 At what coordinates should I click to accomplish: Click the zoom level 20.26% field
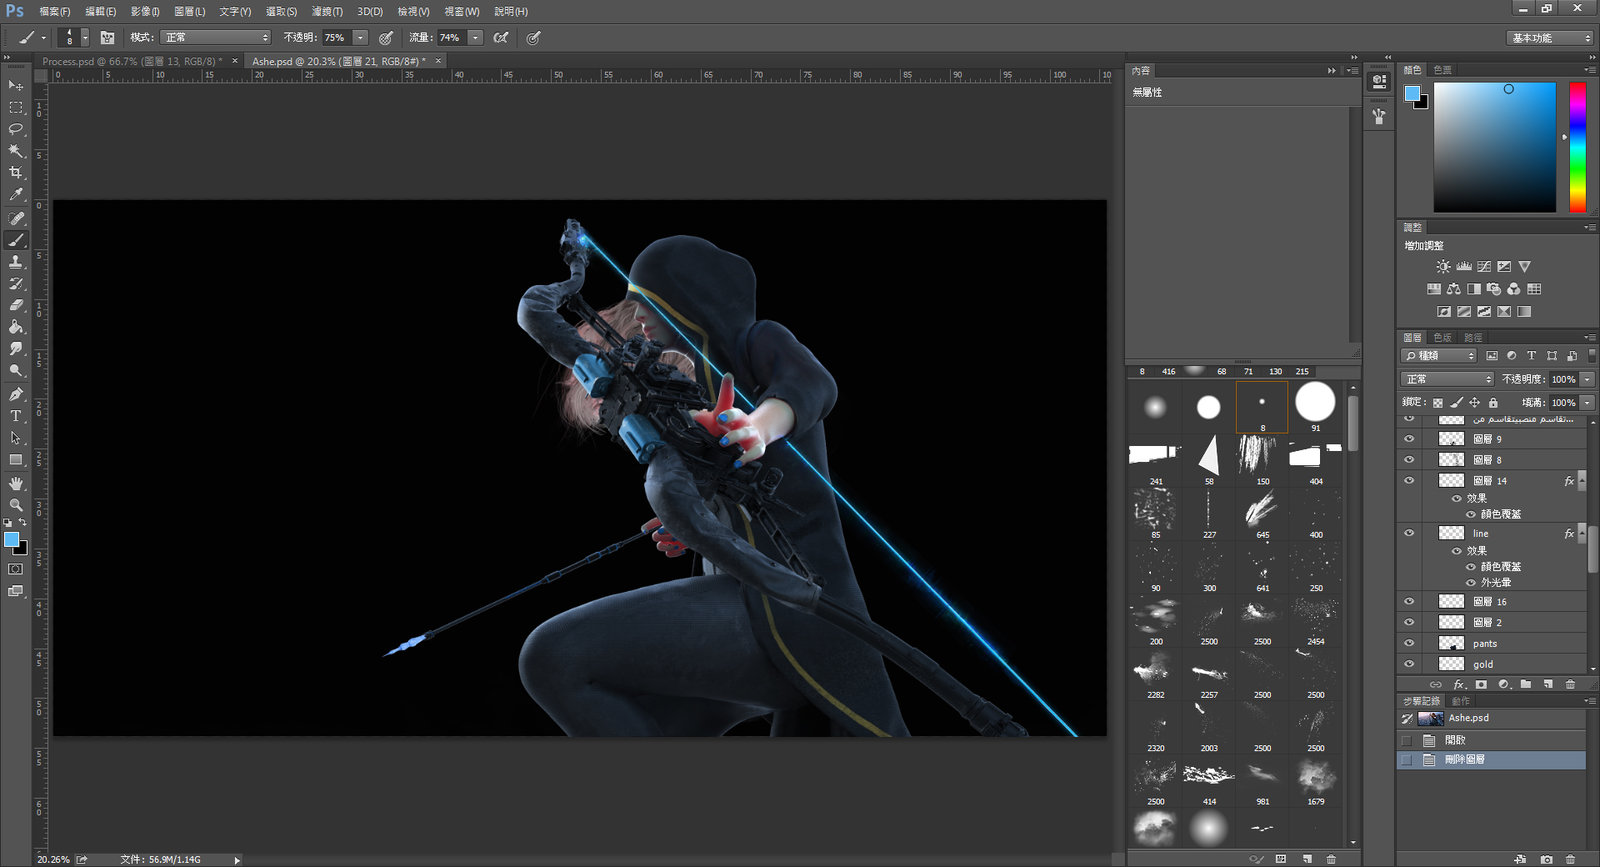click(54, 859)
